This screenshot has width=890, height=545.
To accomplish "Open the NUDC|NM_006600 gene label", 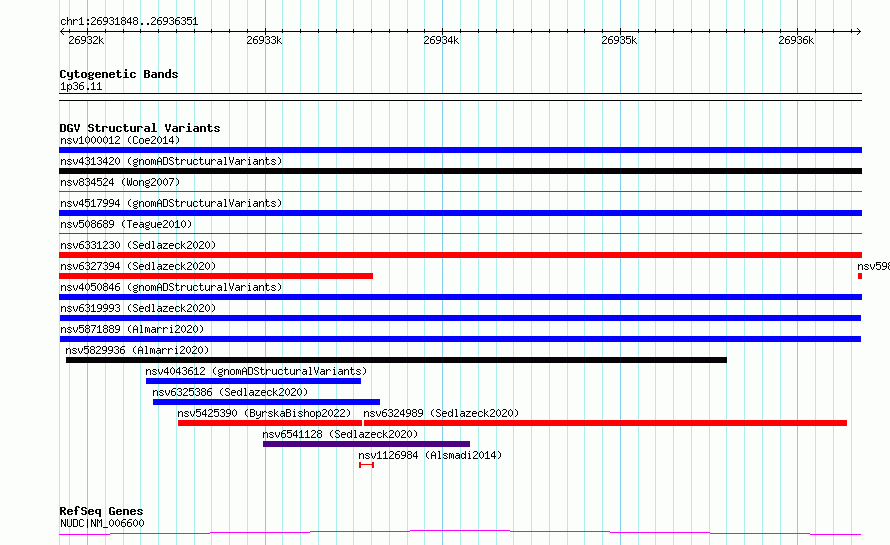I will (x=102, y=523).
